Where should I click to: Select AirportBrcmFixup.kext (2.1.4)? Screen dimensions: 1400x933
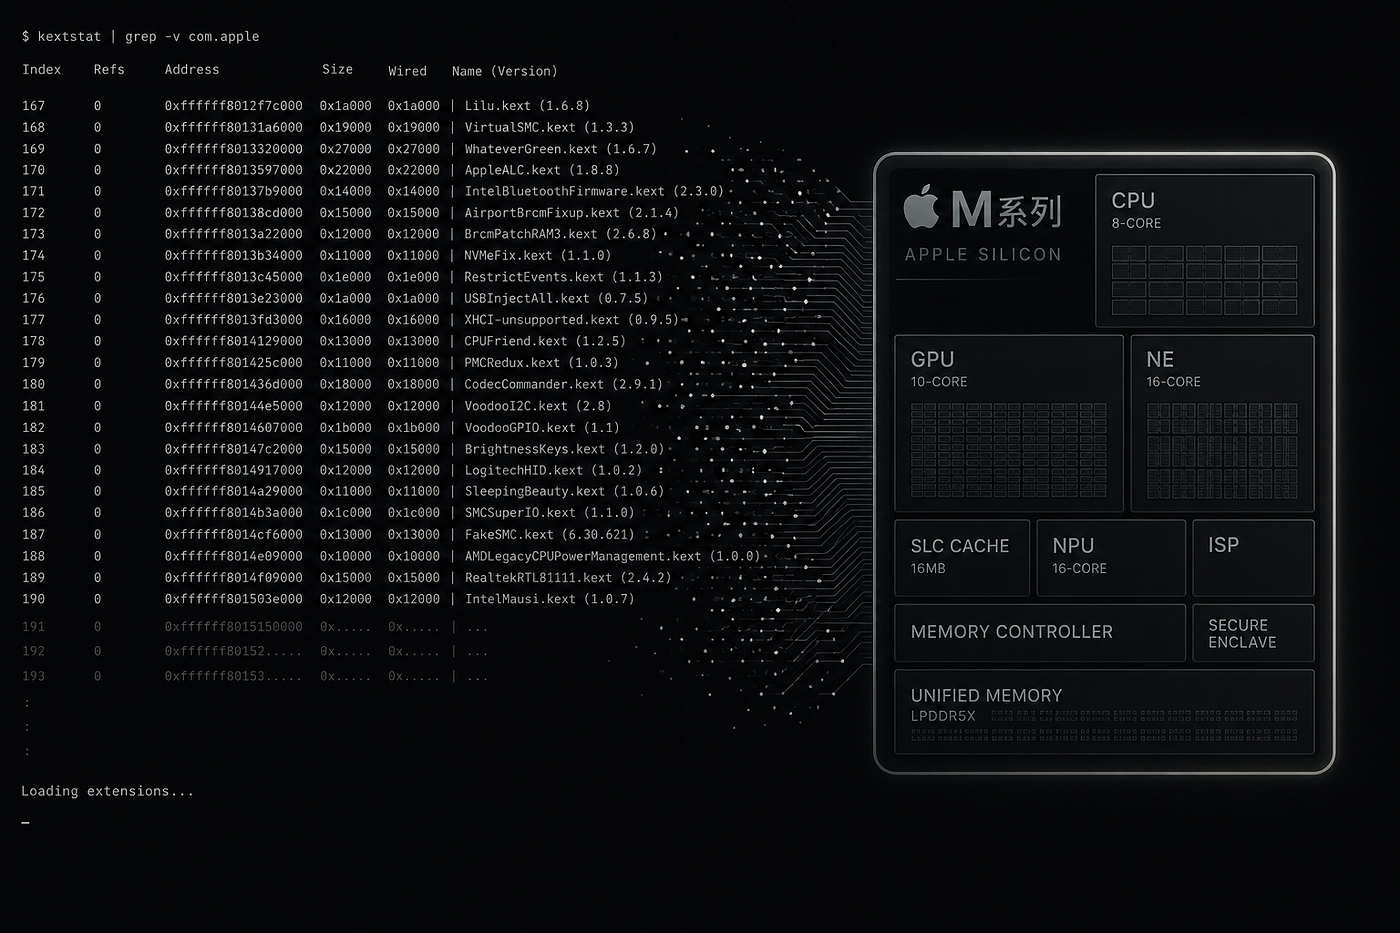[x=571, y=213]
